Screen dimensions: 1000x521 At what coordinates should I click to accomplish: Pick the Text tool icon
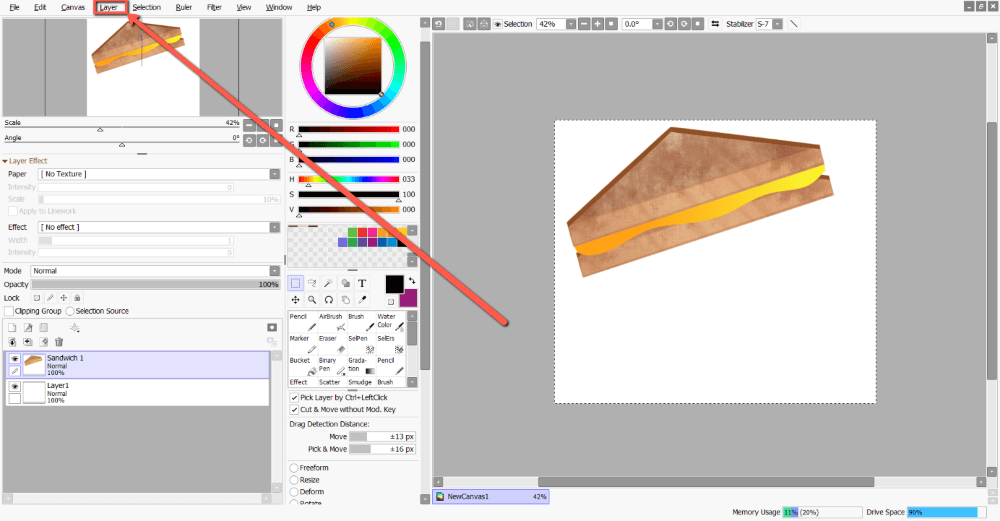pos(362,283)
